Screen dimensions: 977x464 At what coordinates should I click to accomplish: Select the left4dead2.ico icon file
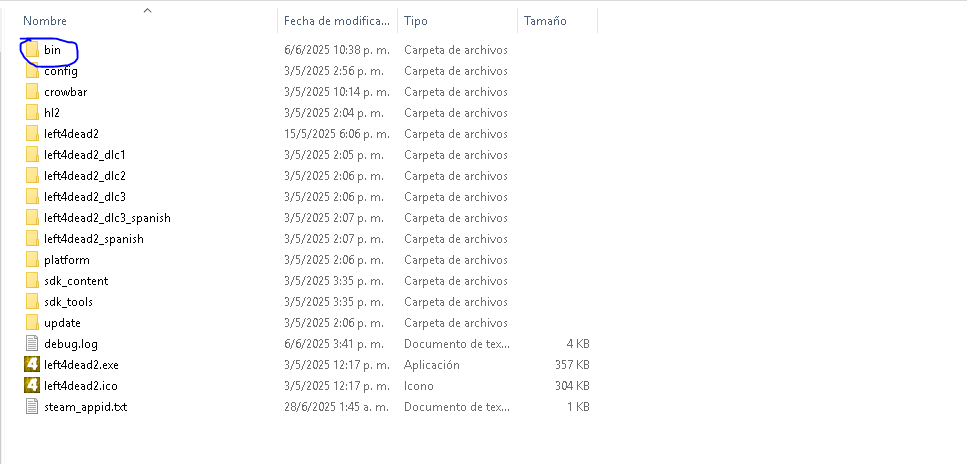click(x=31, y=386)
